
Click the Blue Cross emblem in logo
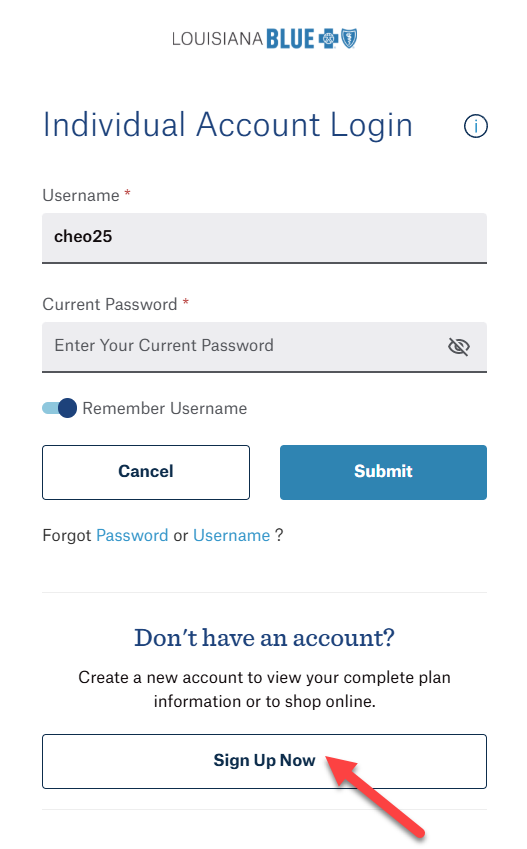[328, 39]
